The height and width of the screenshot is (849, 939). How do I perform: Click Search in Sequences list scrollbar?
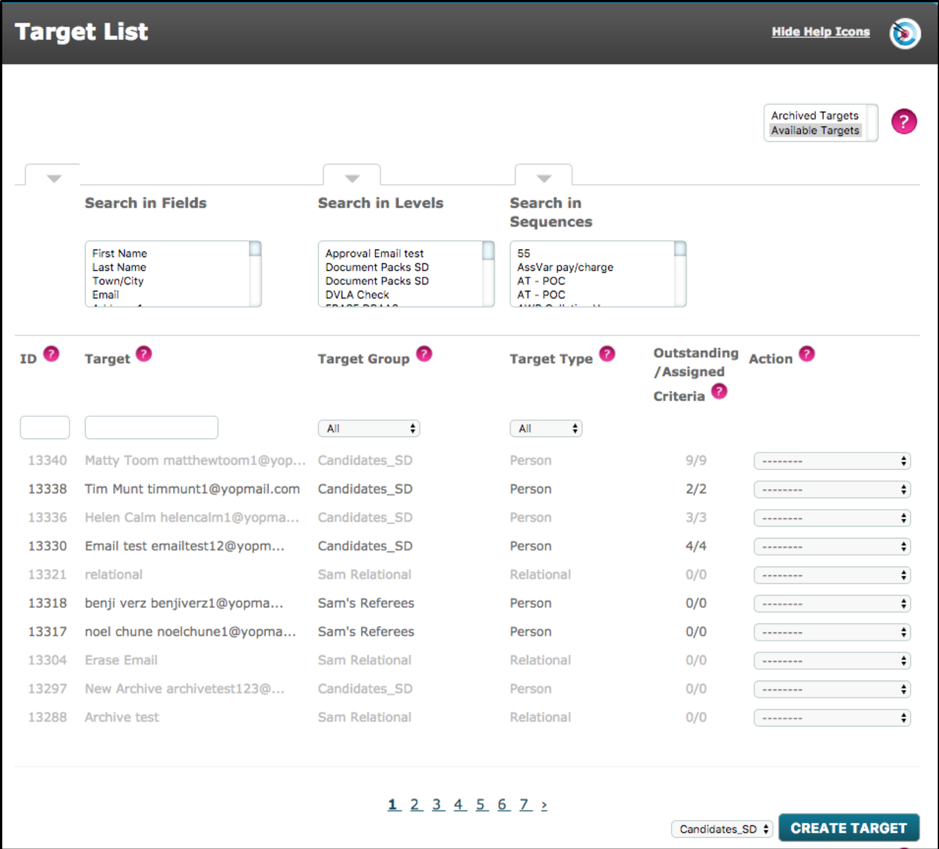tap(680, 274)
